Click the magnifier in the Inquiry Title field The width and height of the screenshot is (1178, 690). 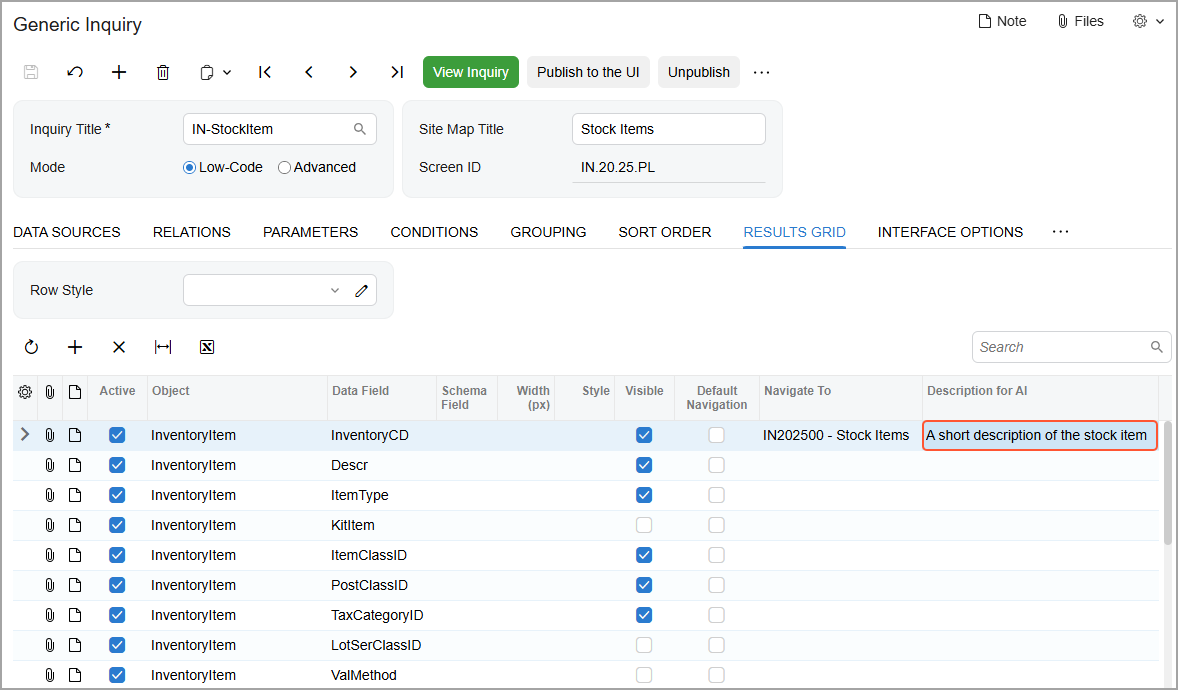pos(360,129)
